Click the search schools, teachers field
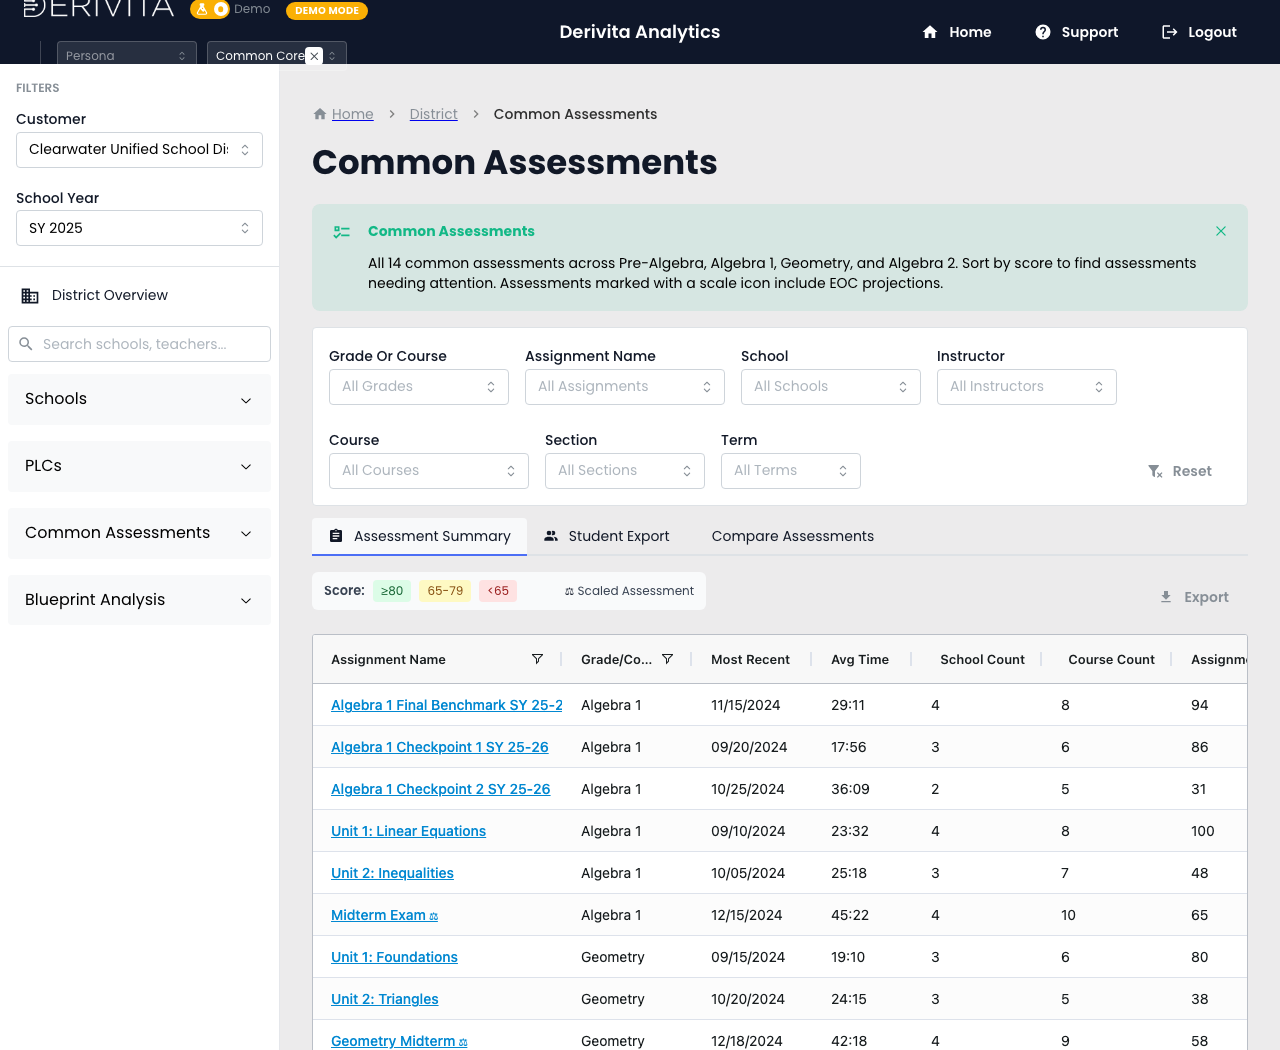 point(139,344)
